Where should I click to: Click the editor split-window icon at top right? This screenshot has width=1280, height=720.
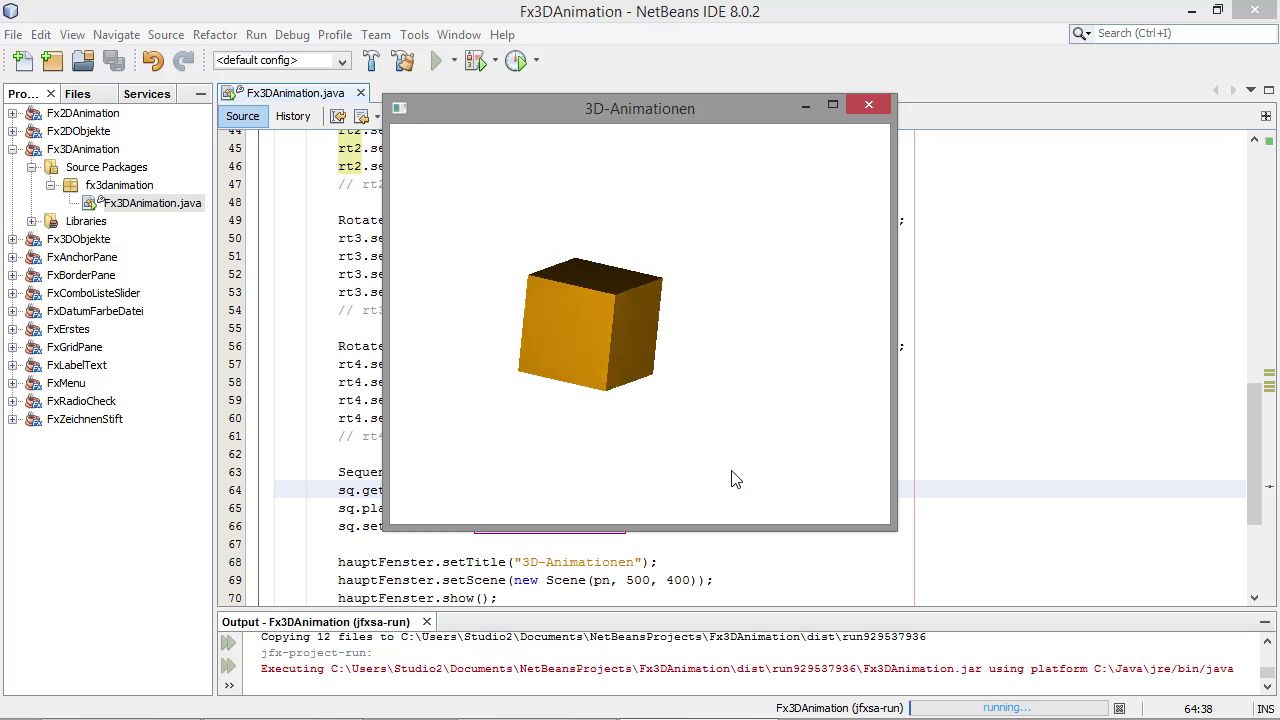pyautogui.click(x=1265, y=116)
